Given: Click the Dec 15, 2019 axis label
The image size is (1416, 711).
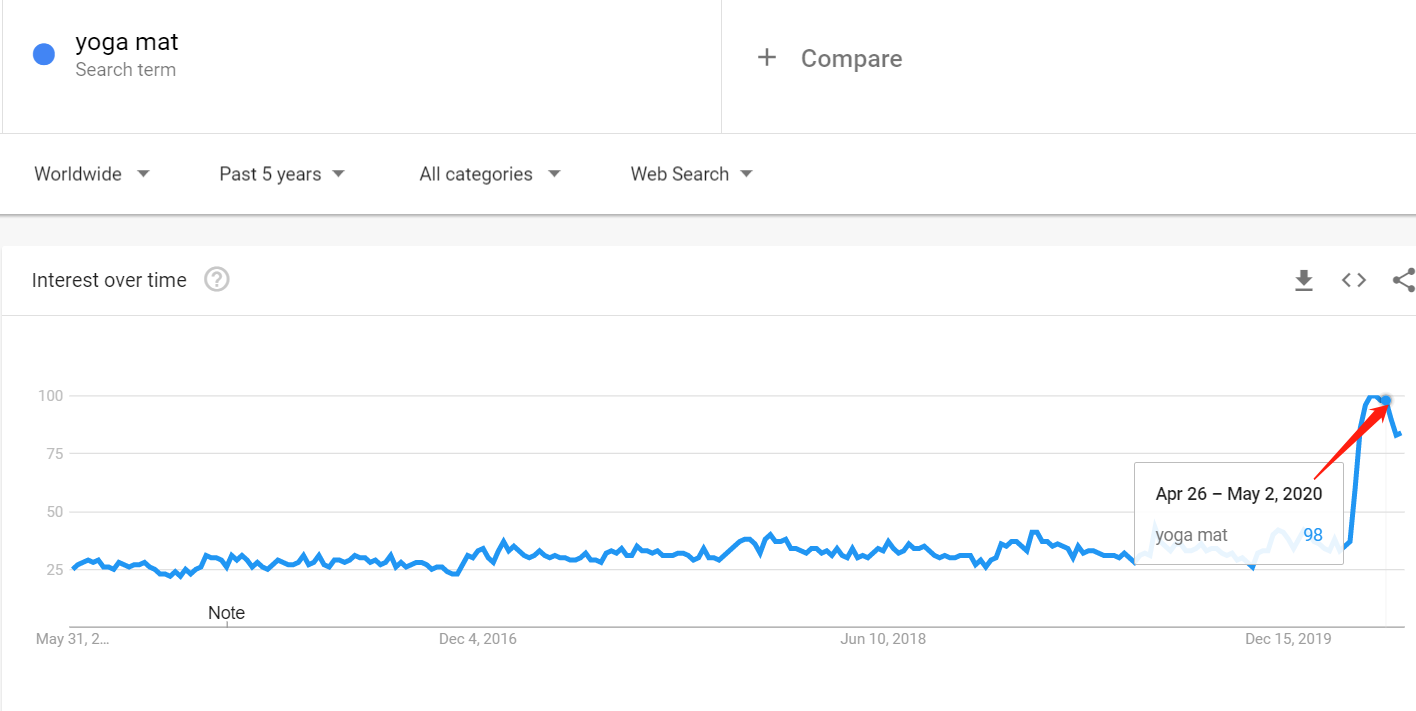Looking at the screenshot, I should [x=1288, y=639].
